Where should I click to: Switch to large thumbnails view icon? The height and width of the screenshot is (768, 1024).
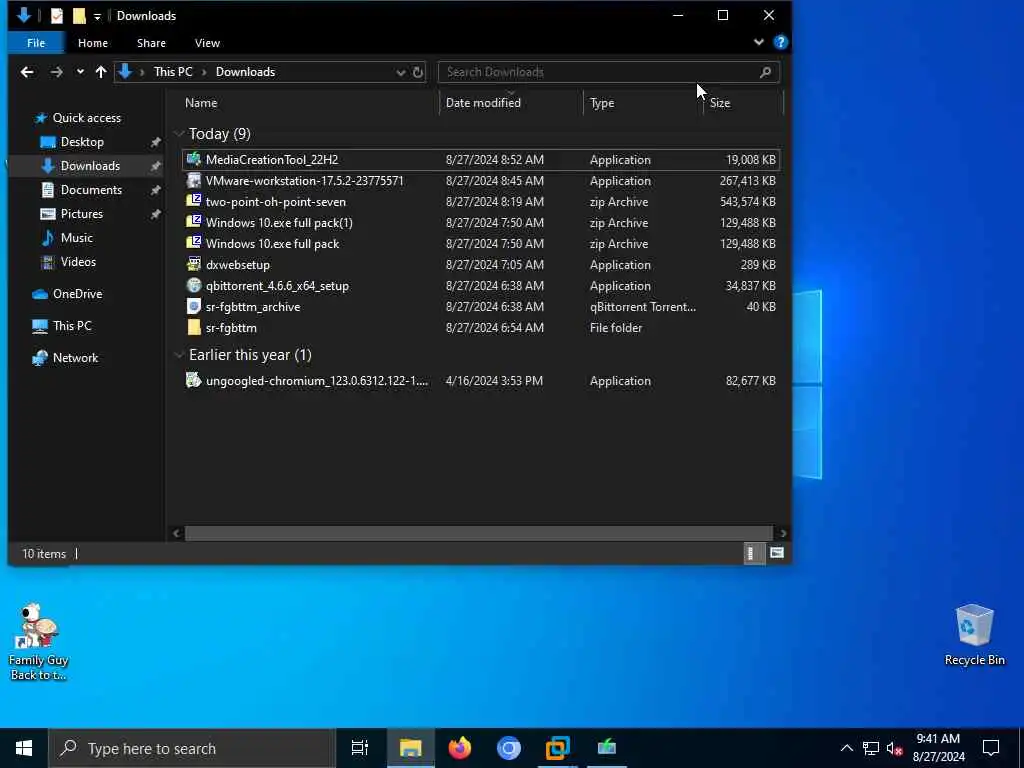click(x=776, y=554)
